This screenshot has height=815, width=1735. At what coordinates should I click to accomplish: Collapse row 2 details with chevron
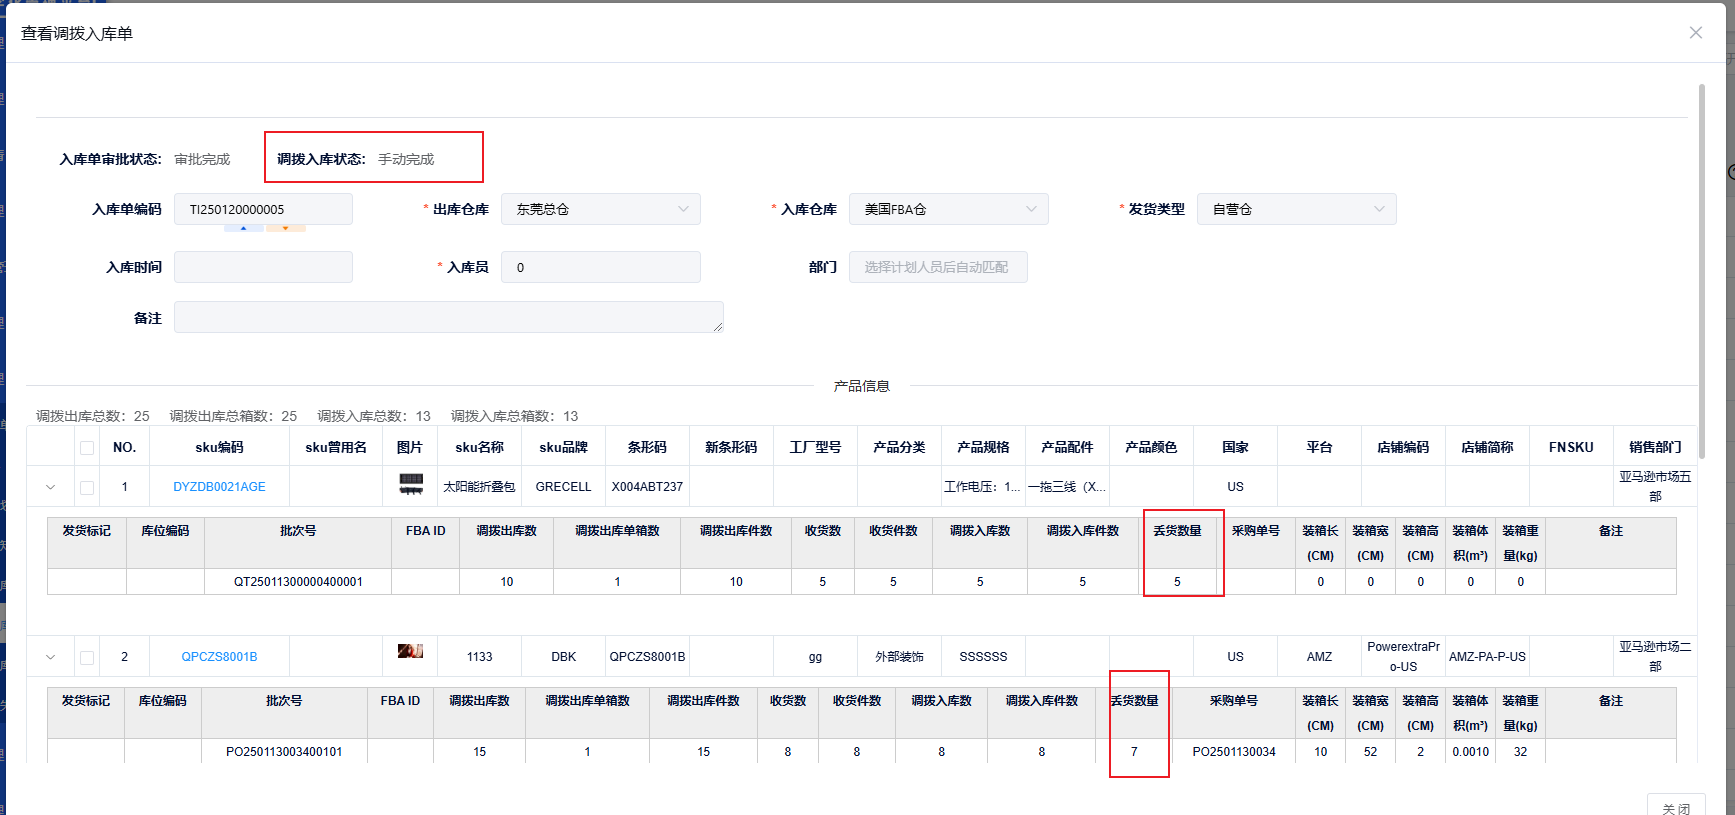point(50,657)
